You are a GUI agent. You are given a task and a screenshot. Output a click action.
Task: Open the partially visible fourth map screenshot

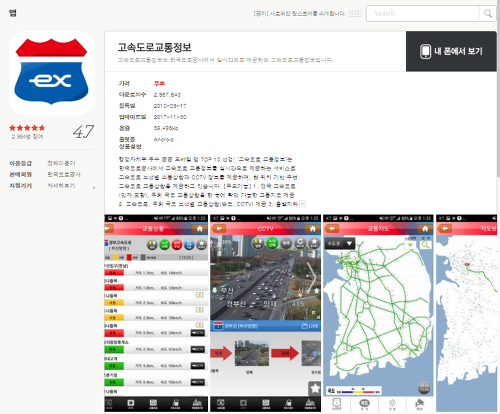[466, 313]
